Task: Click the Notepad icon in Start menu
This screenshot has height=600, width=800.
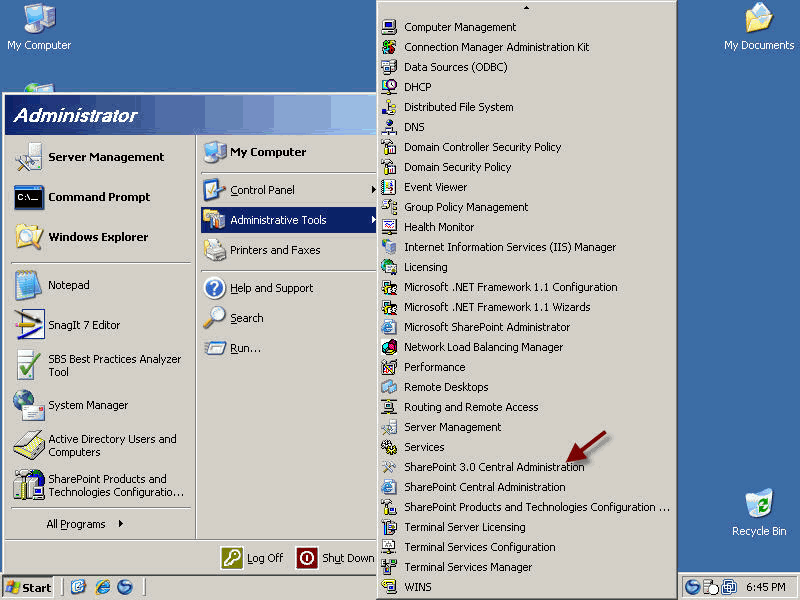Action: point(29,285)
